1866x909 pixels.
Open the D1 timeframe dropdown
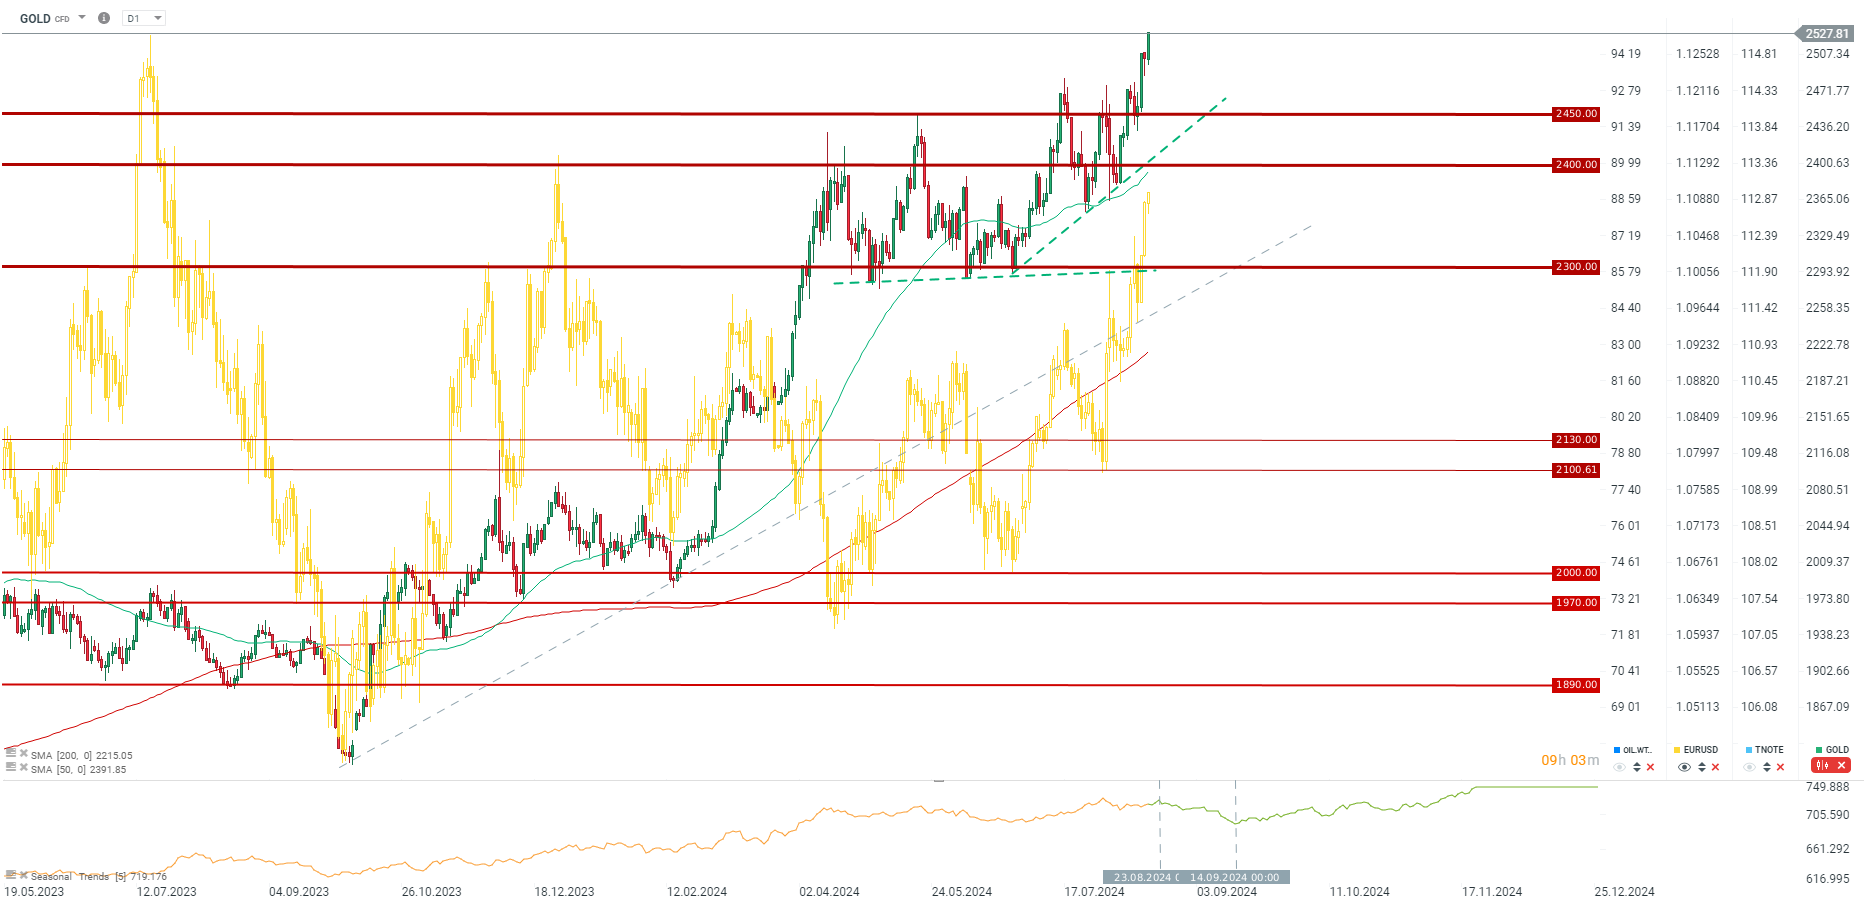pos(144,18)
